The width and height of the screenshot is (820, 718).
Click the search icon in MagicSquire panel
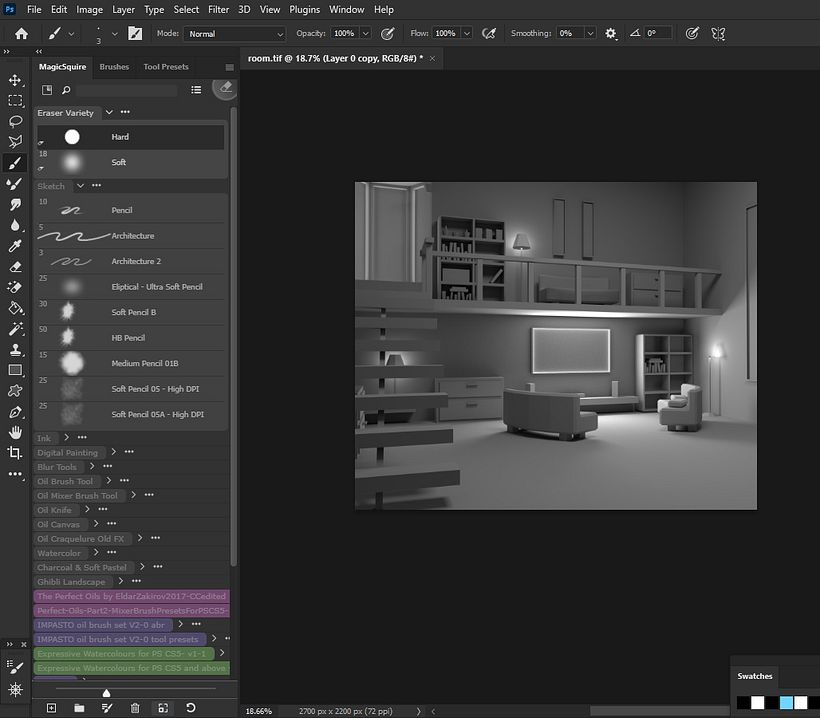click(x=66, y=90)
